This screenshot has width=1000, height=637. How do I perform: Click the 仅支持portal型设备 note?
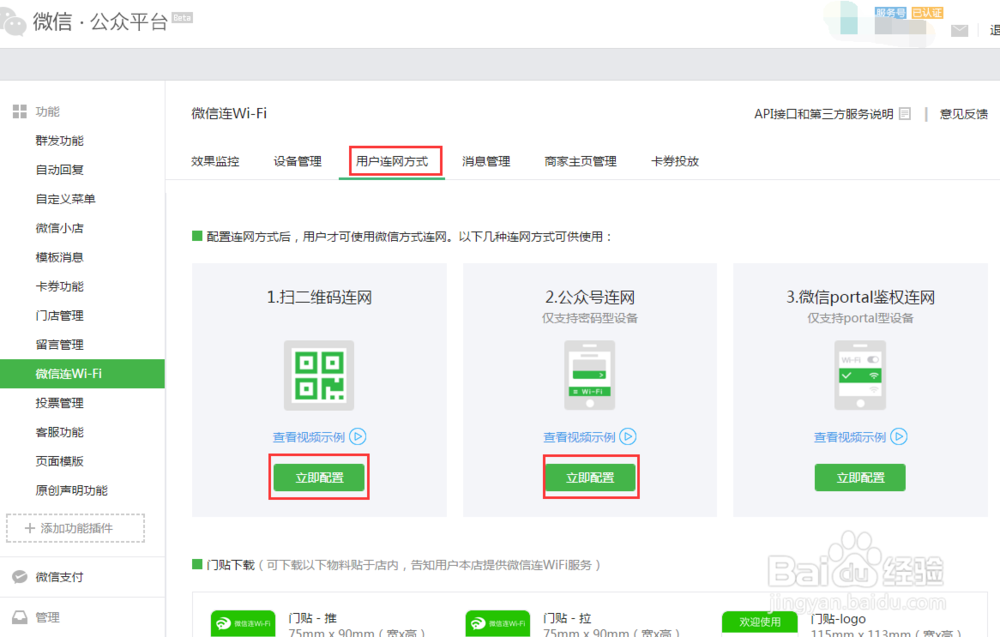[x=860, y=318]
